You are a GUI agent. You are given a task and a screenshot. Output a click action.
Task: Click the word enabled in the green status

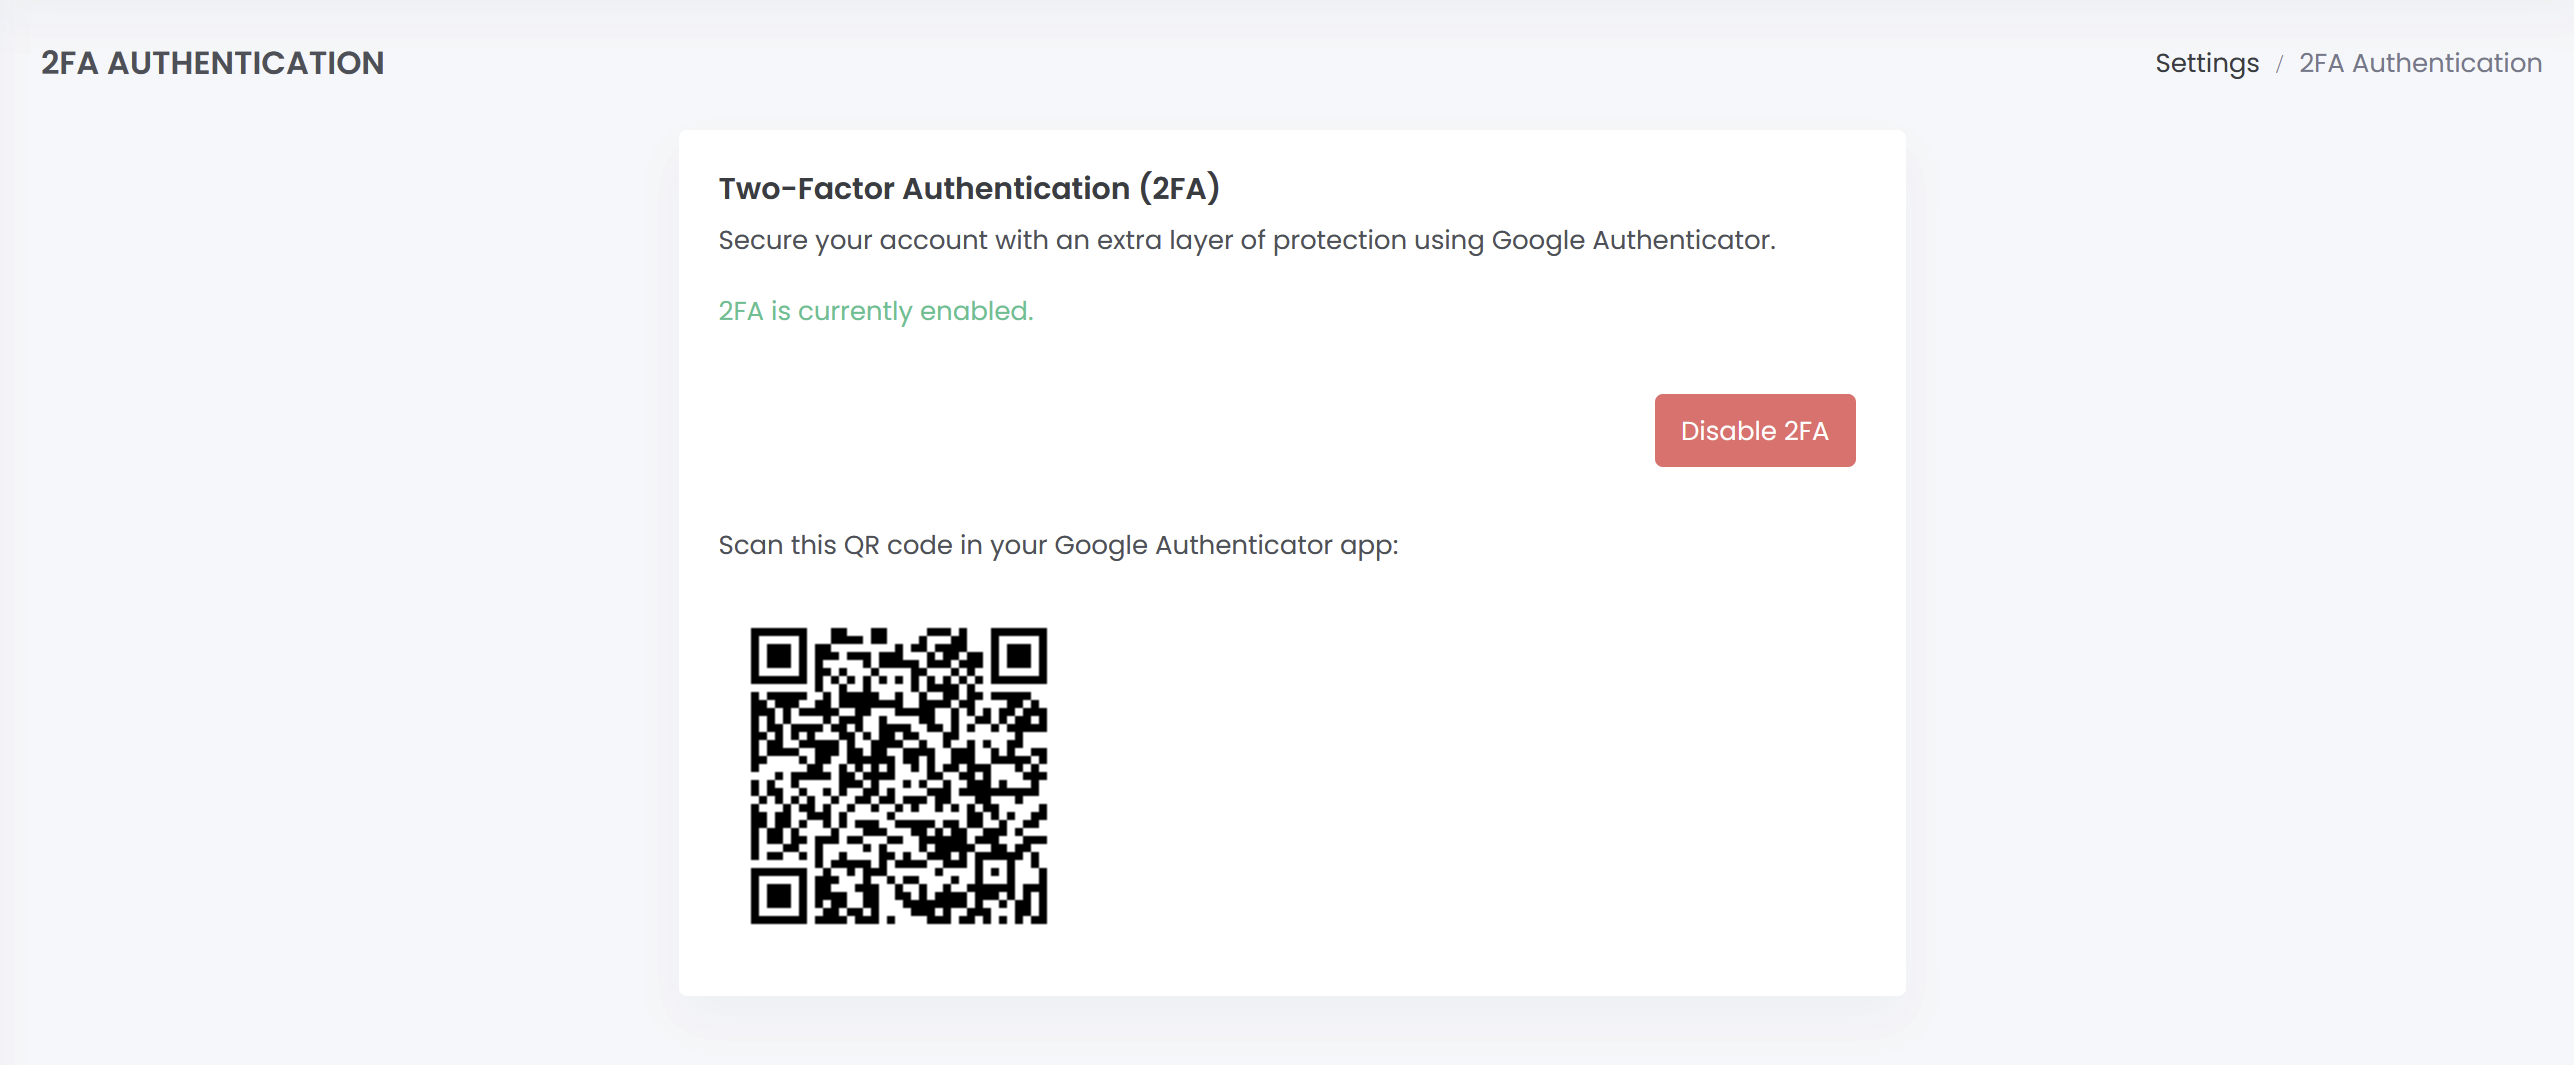[x=975, y=311]
